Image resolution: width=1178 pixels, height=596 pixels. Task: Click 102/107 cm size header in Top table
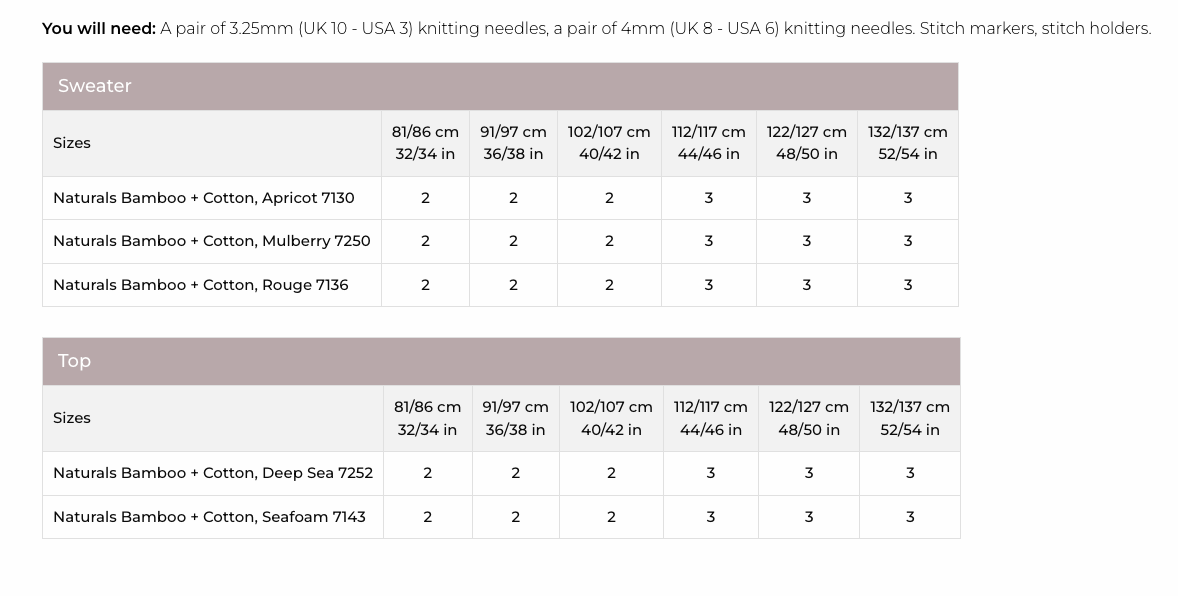[611, 418]
